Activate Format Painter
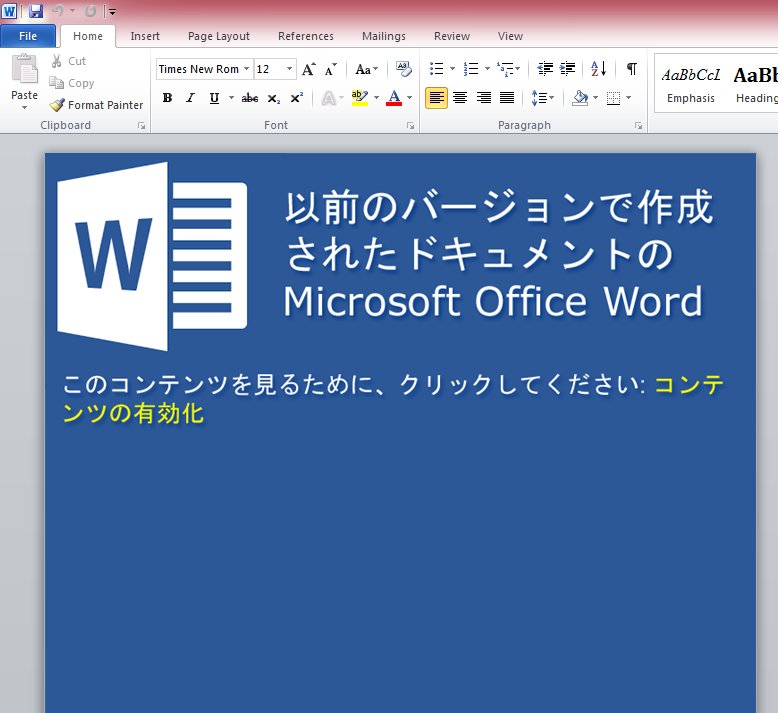778x713 pixels. click(x=96, y=105)
